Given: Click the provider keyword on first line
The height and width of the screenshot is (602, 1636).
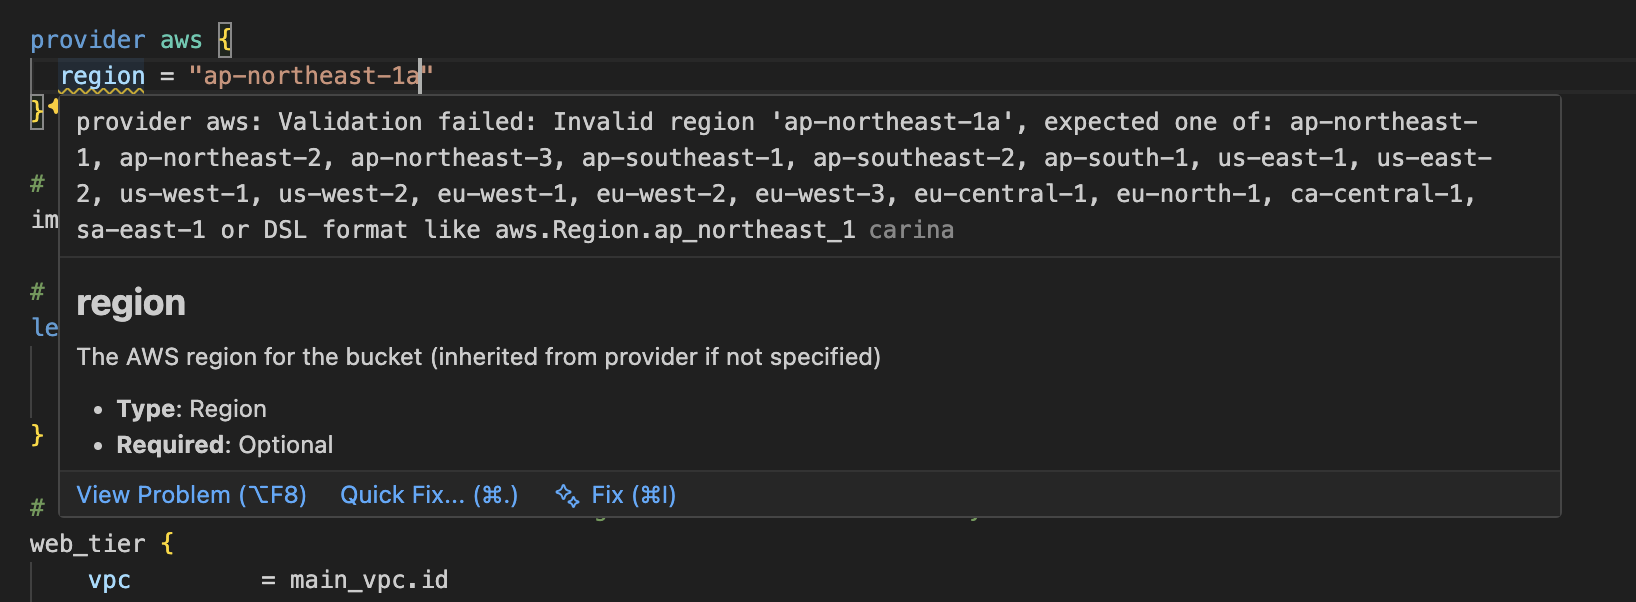Looking at the screenshot, I should (x=87, y=40).
